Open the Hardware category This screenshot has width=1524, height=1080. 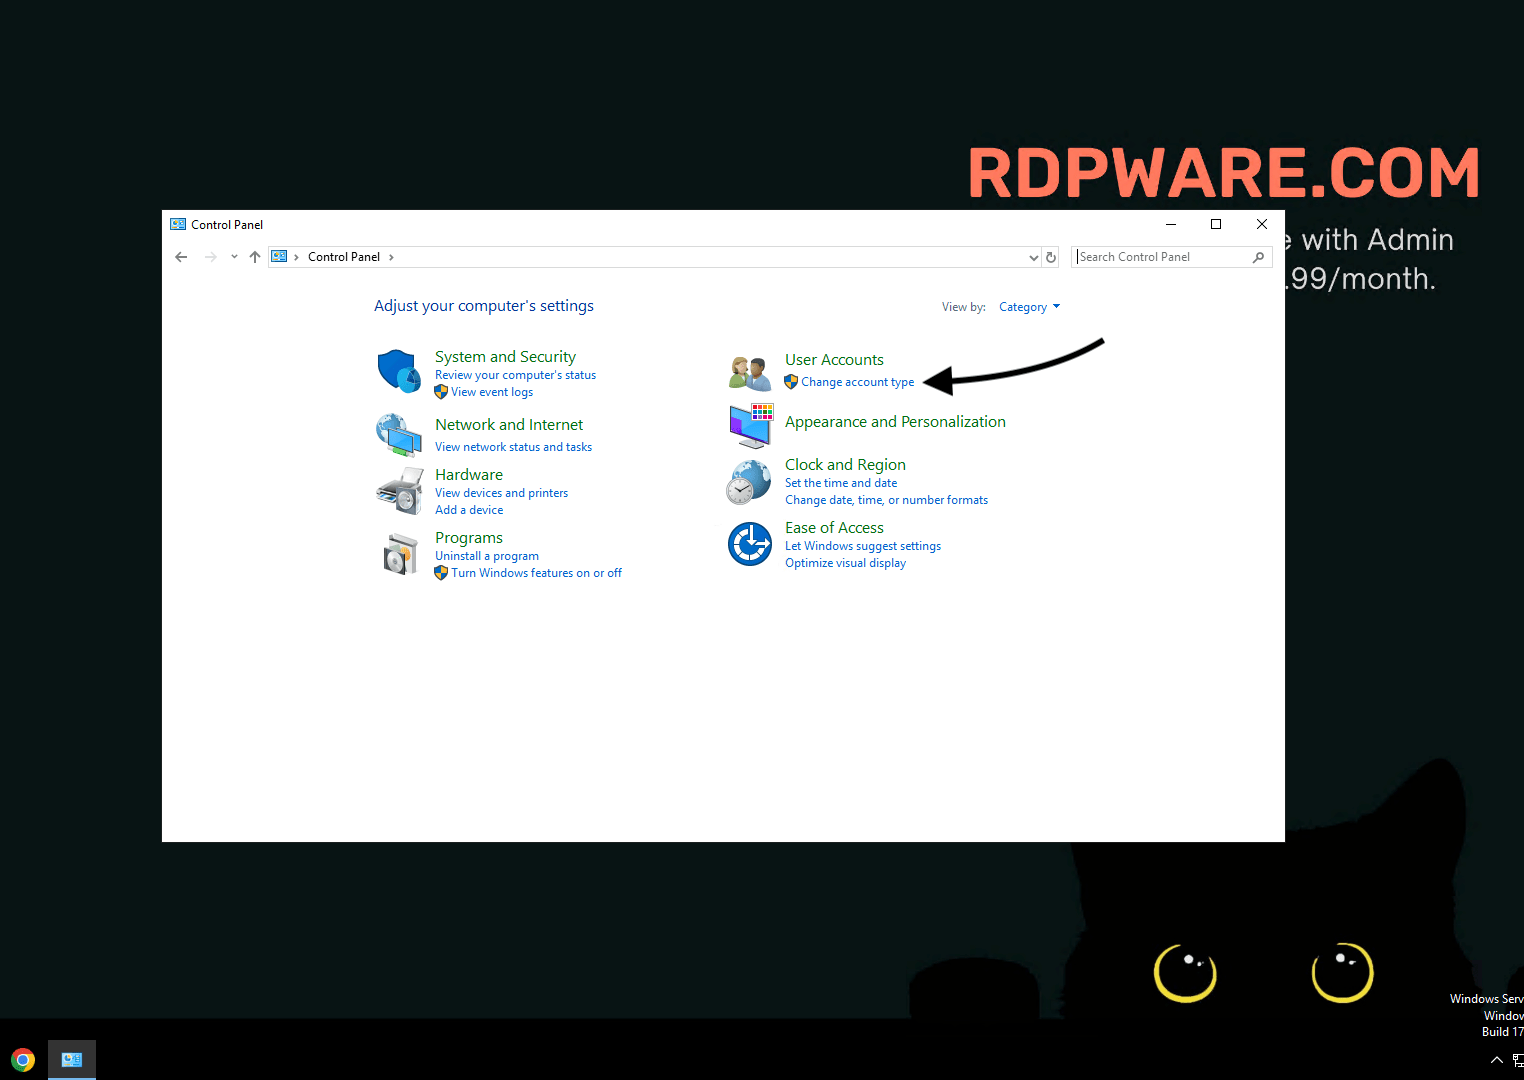[469, 475]
